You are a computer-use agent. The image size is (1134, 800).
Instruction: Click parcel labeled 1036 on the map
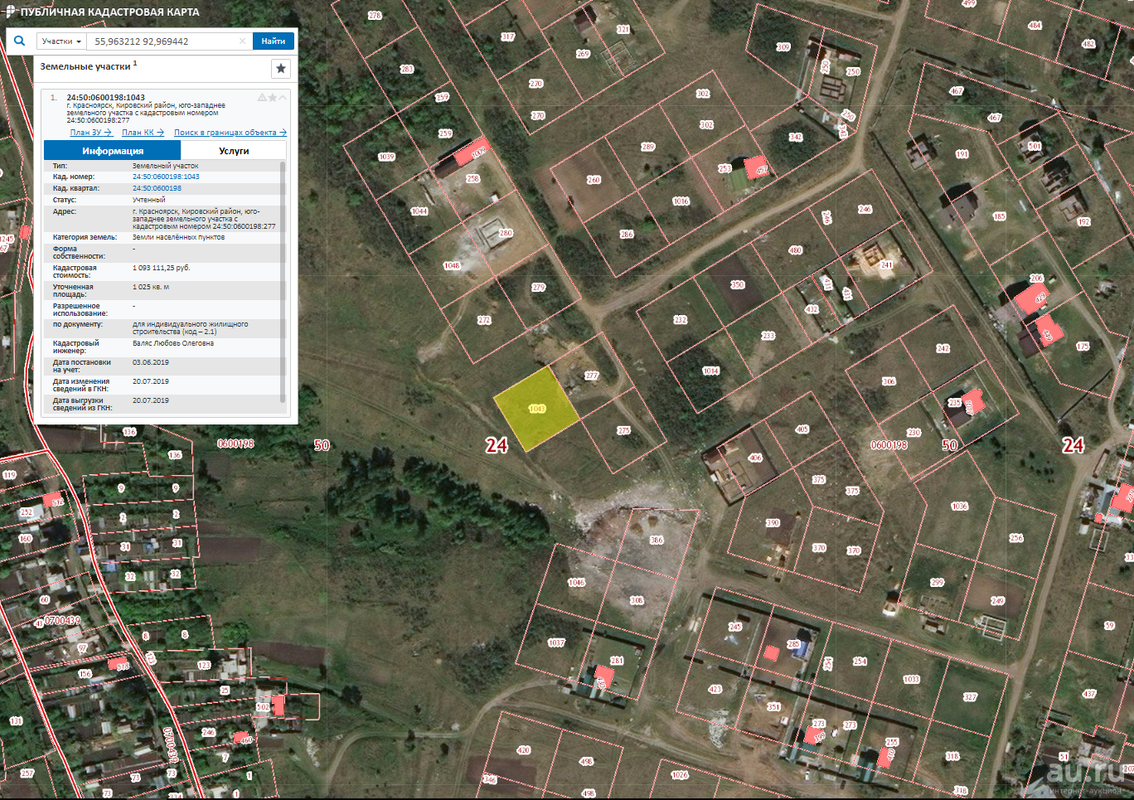coord(959,506)
